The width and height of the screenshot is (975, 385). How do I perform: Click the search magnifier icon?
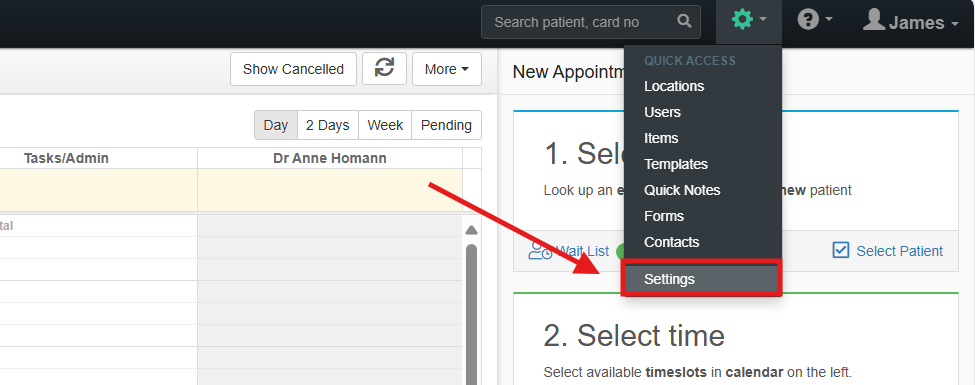coord(684,22)
